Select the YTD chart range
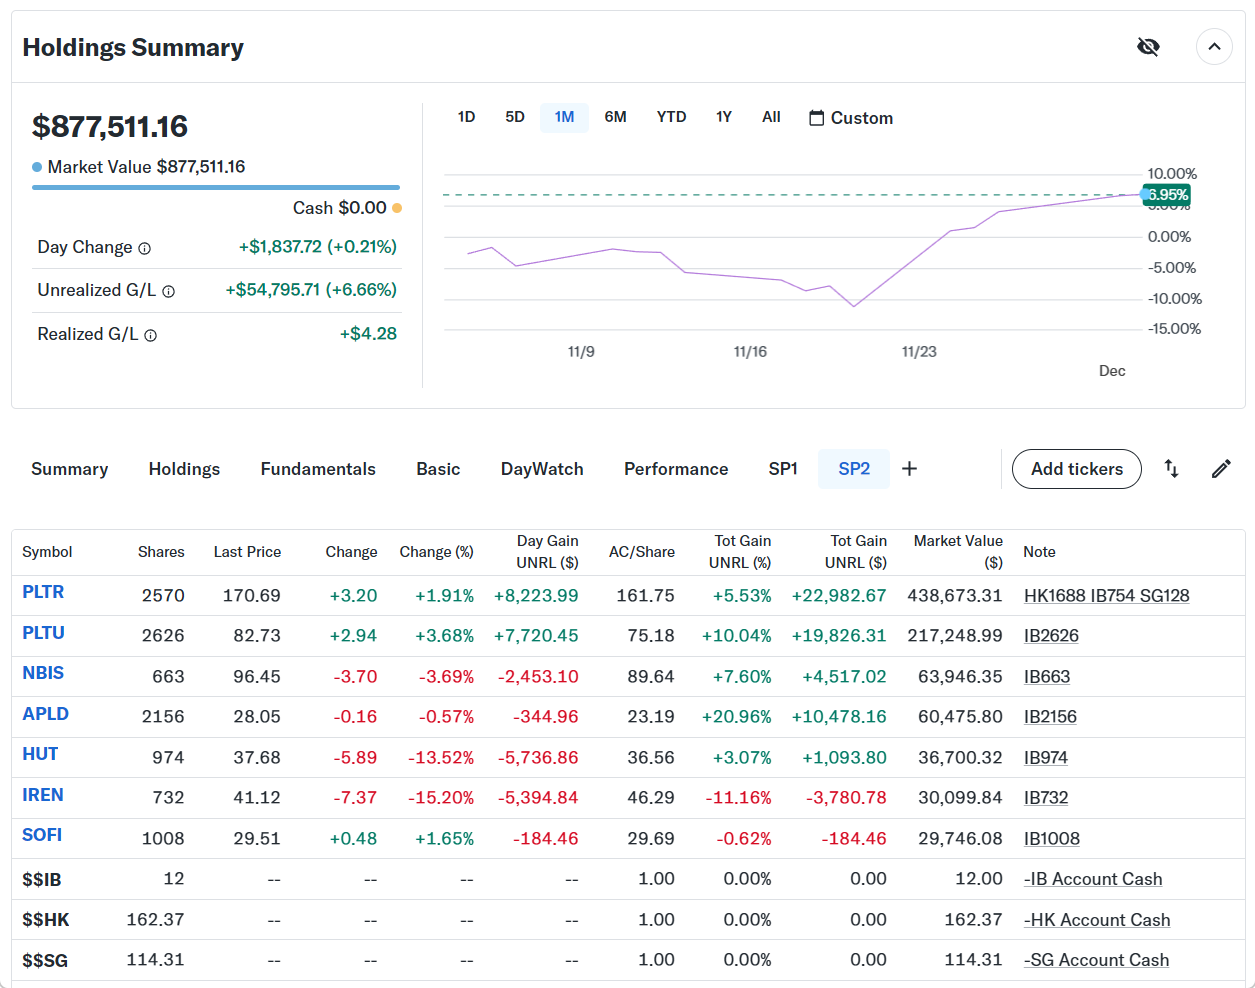 coord(671,117)
